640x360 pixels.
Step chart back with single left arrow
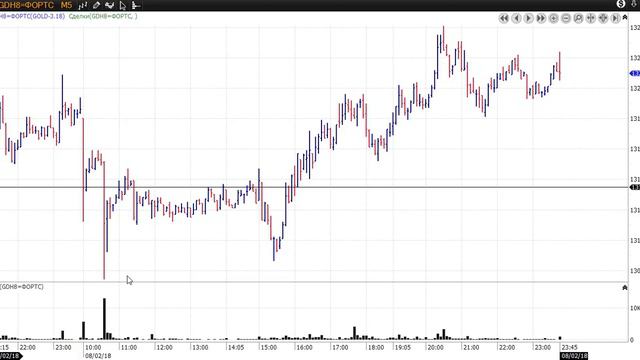tap(516, 18)
